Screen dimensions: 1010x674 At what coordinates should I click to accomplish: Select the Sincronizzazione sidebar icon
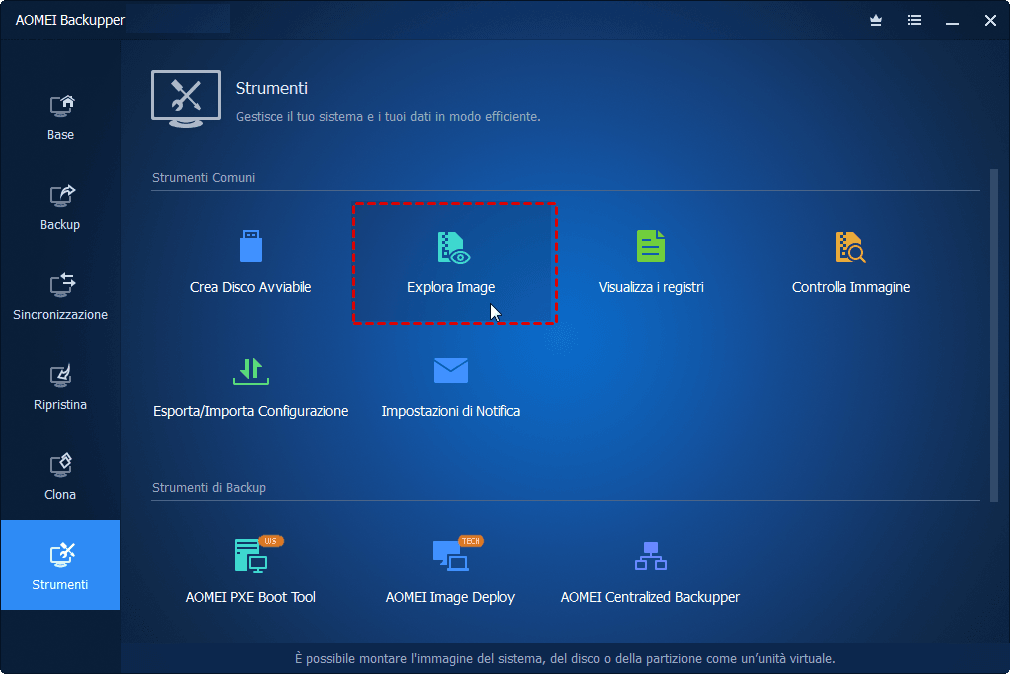(x=62, y=285)
